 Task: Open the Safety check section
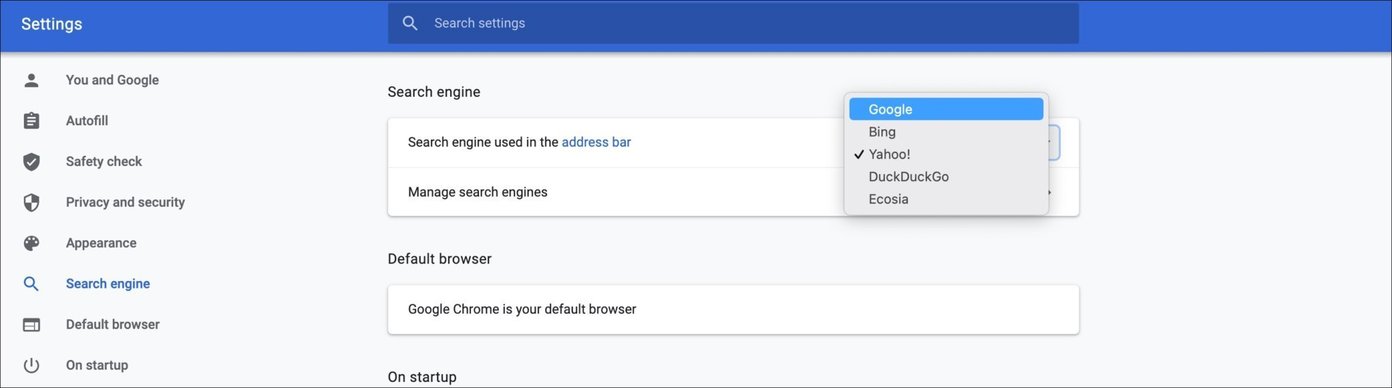(104, 161)
